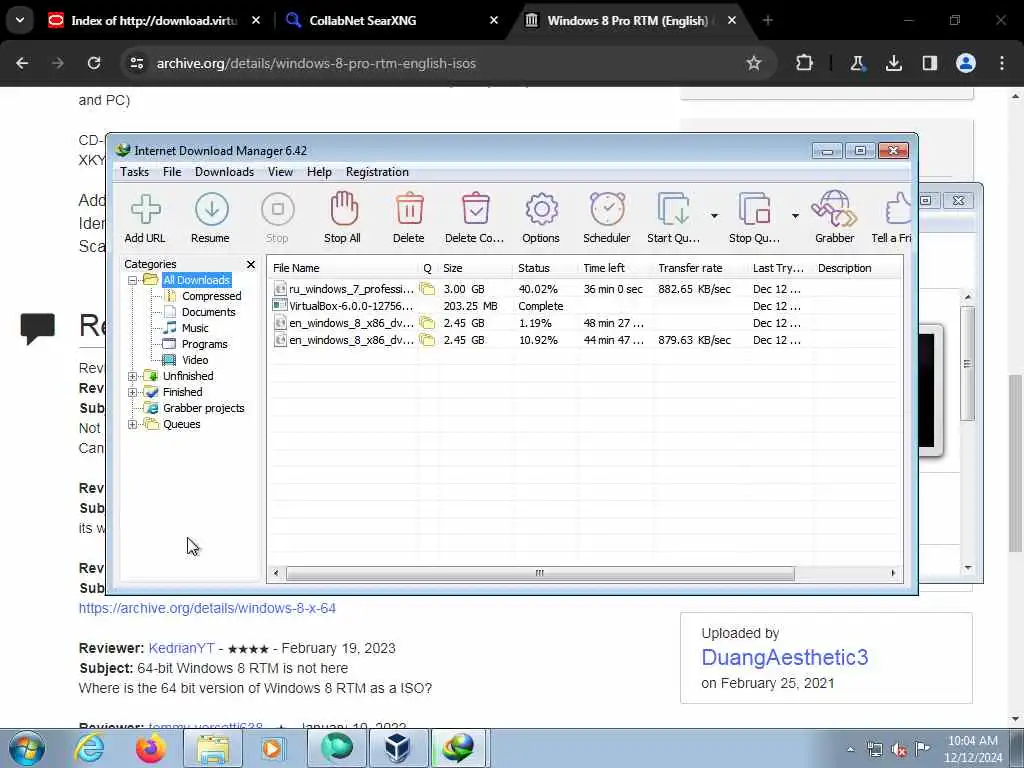The height and width of the screenshot is (768, 1024).
Task: Open the File menu
Action: point(172,172)
